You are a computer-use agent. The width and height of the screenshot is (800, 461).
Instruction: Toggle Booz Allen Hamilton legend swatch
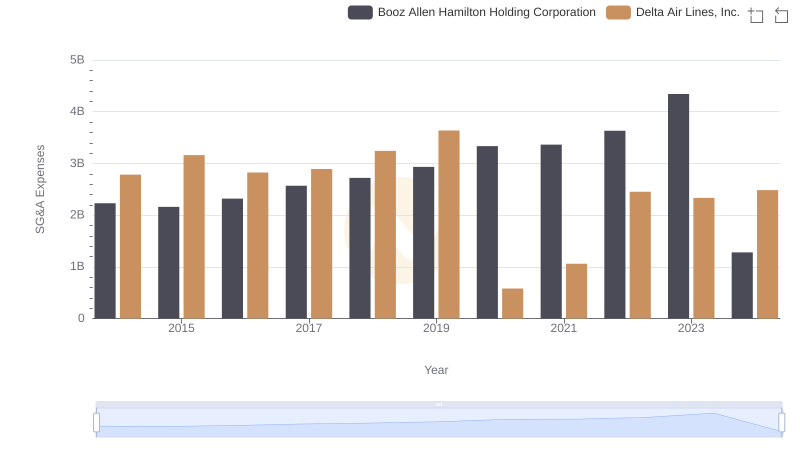(360, 12)
